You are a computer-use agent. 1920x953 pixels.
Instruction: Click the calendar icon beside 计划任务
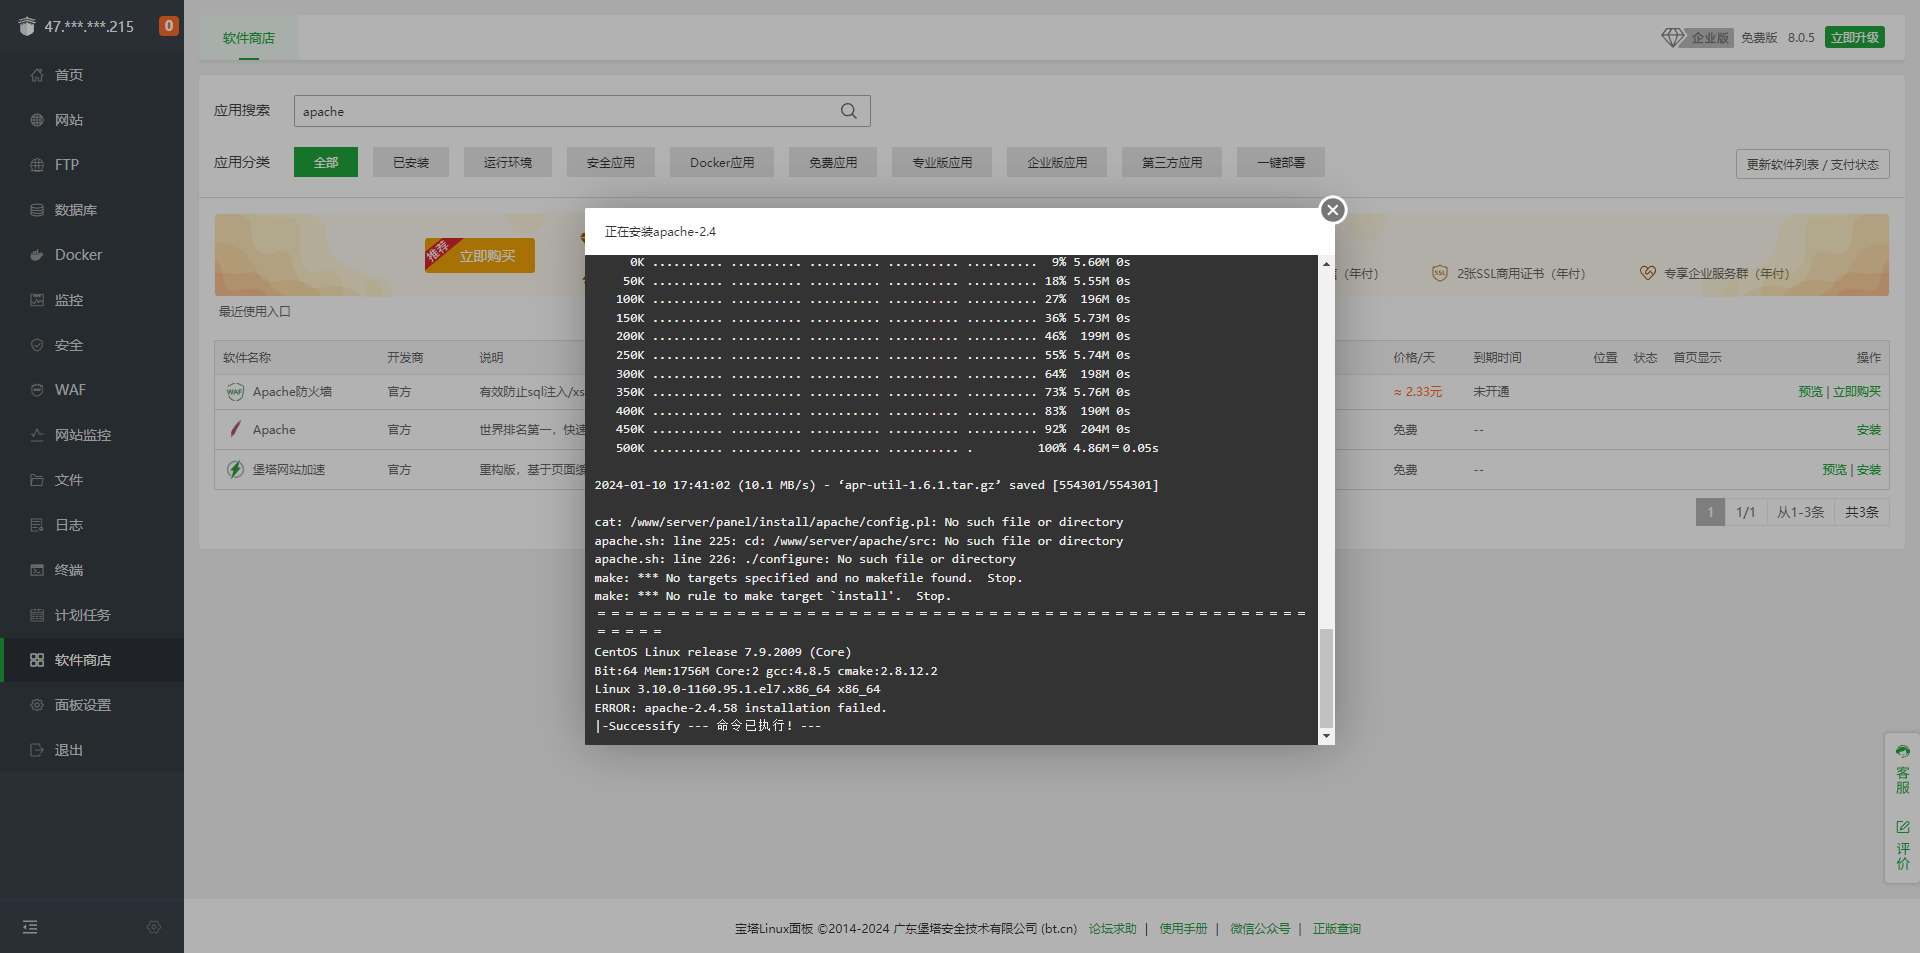click(x=37, y=615)
